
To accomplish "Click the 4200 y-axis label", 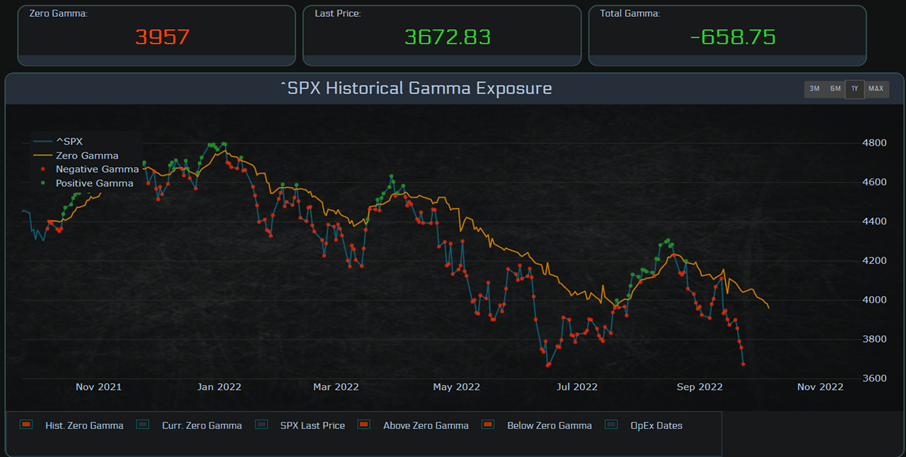I will (x=874, y=261).
